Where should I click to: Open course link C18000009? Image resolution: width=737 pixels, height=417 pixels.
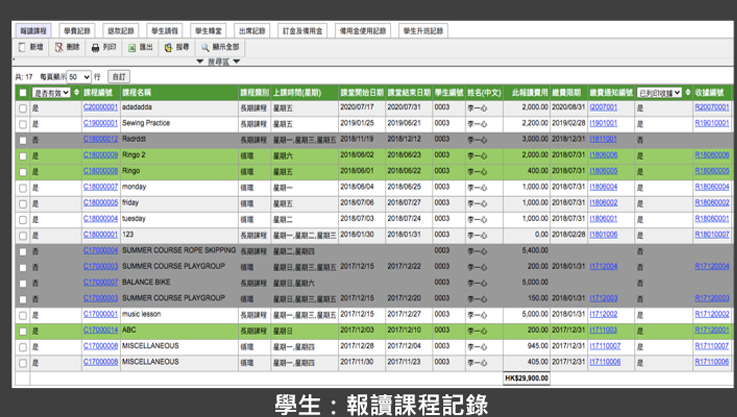pyautogui.click(x=101, y=155)
